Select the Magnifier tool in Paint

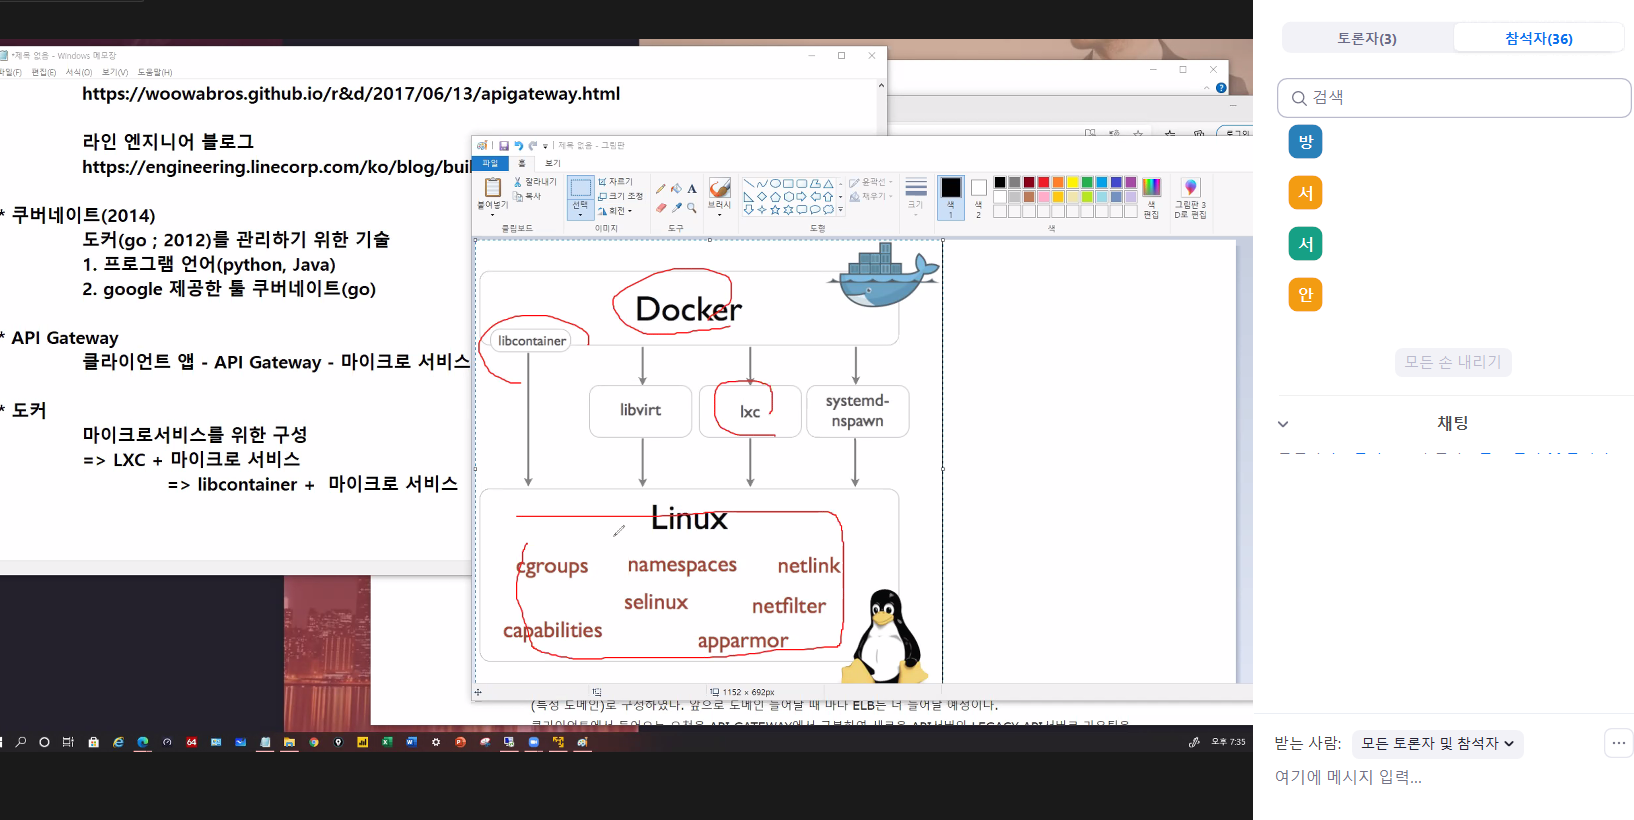tap(692, 208)
